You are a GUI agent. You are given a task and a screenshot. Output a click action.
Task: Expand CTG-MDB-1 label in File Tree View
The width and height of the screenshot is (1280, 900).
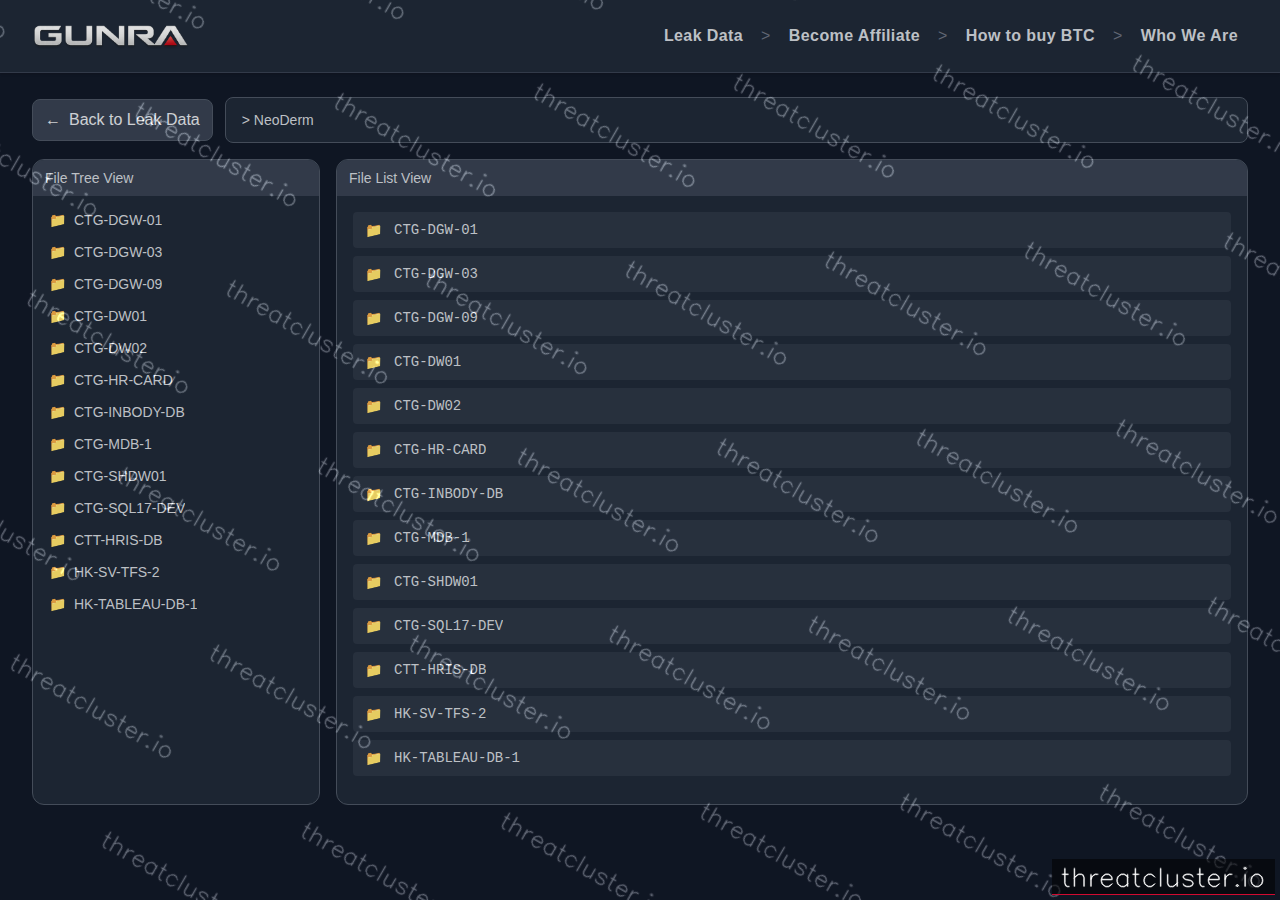[x=113, y=444]
